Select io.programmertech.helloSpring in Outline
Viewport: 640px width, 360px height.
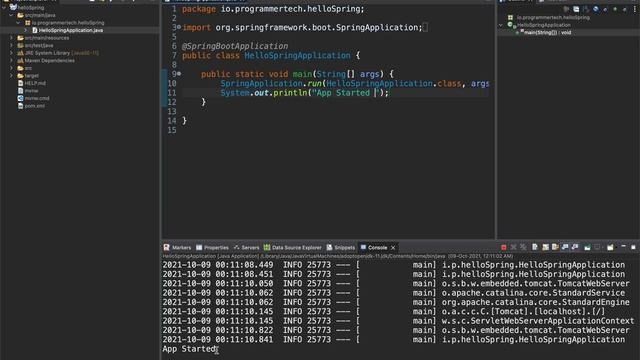click(553, 18)
